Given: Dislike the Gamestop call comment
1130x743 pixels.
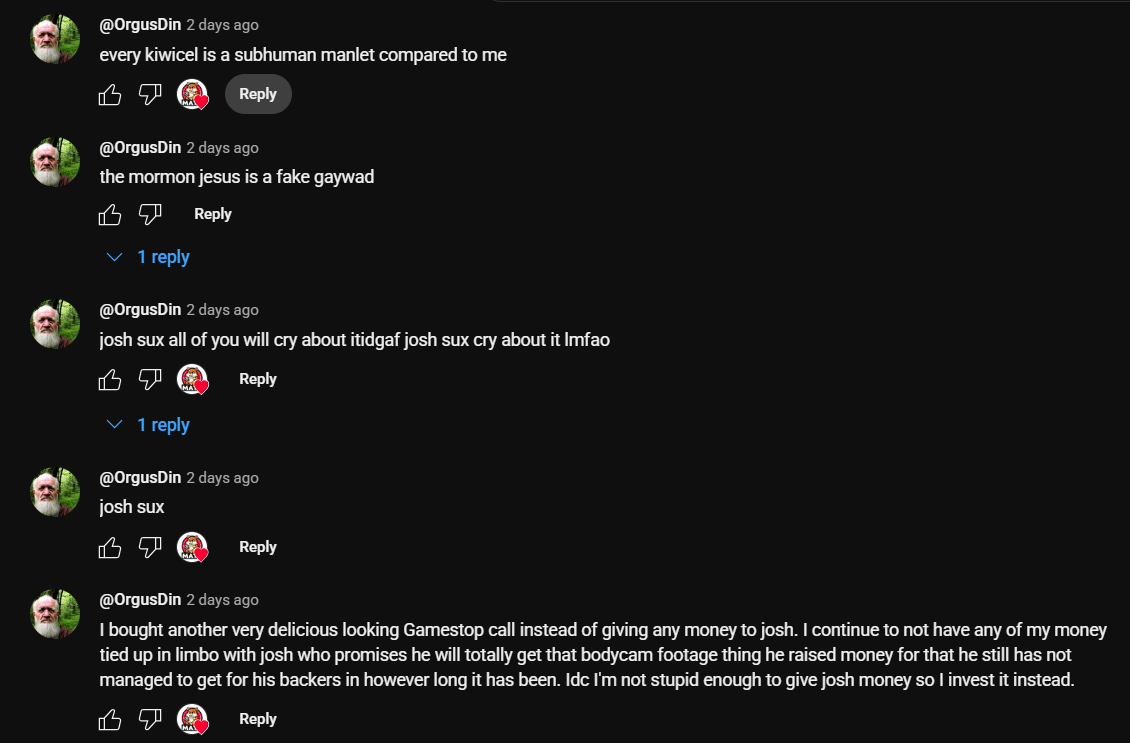Looking at the screenshot, I should [x=150, y=719].
